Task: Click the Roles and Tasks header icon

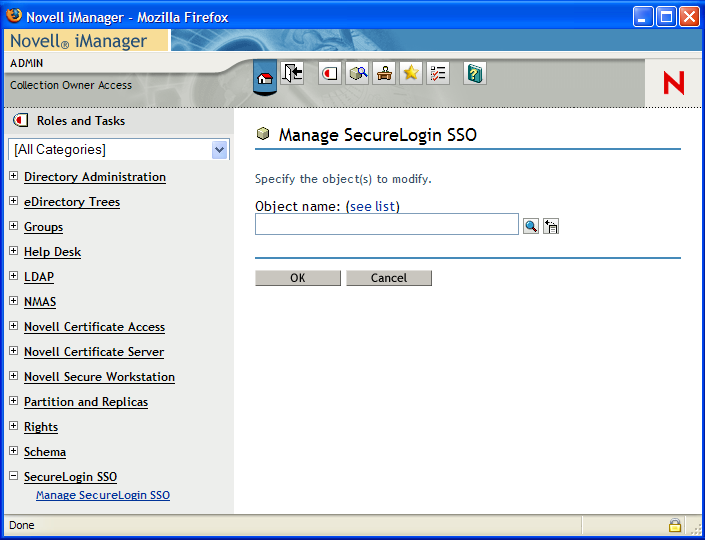Action: click(x=21, y=120)
